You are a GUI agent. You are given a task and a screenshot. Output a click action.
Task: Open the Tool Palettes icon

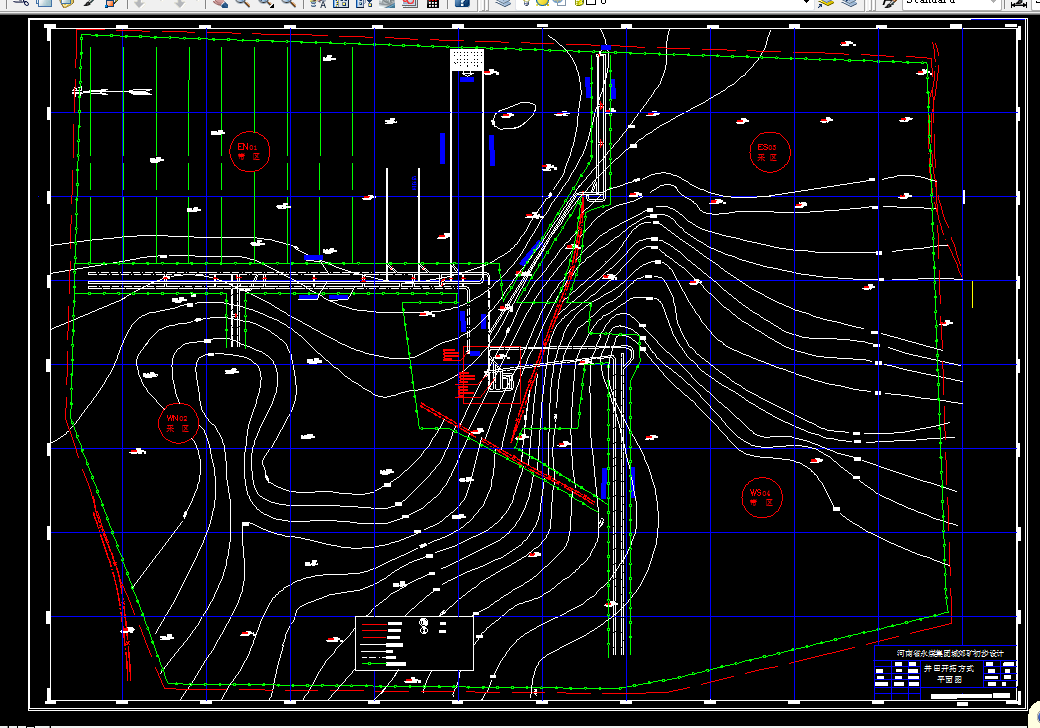(x=364, y=3)
